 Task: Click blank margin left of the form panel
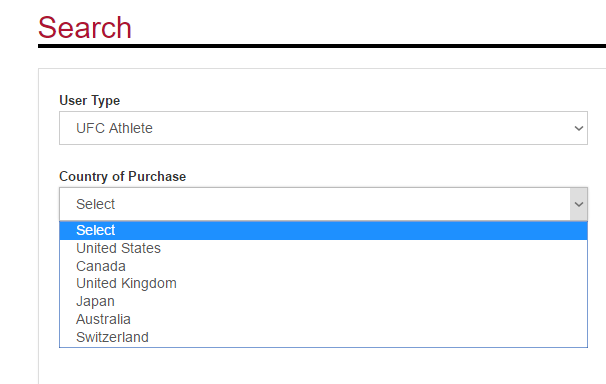(x=19, y=224)
